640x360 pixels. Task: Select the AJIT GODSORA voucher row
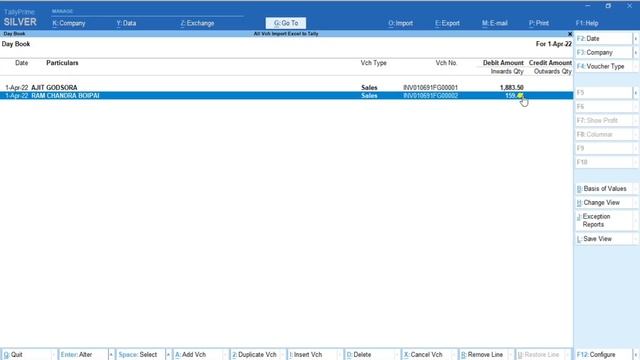(286, 87)
